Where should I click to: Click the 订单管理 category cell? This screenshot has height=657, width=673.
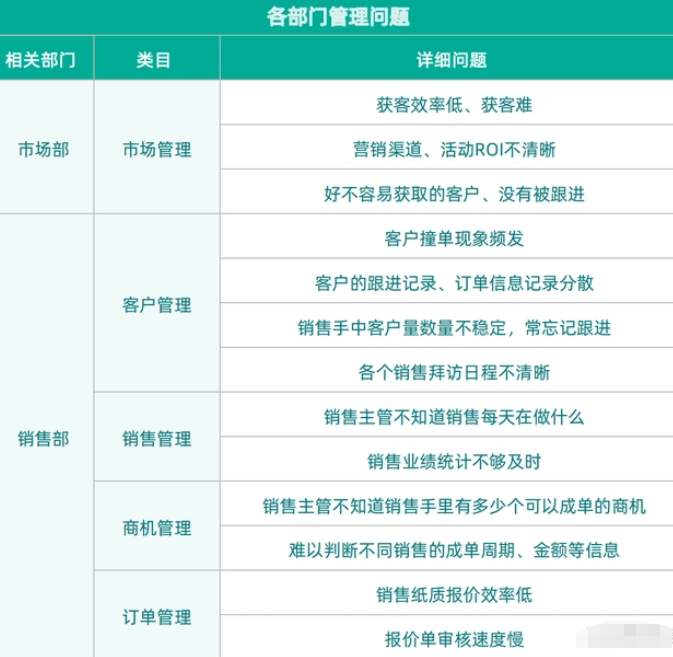156,616
